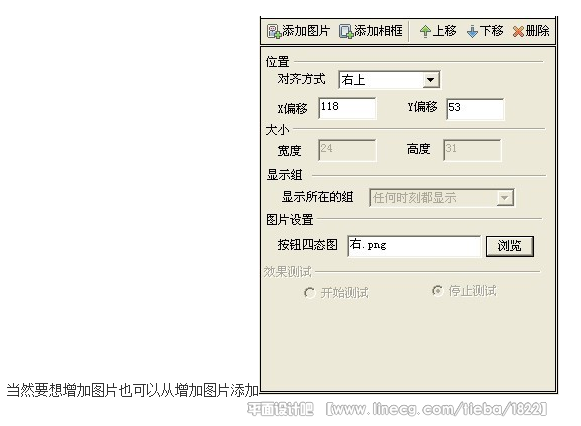This screenshot has width=581, height=426.
Task: Click the X偏移 label
Action: click(293, 109)
